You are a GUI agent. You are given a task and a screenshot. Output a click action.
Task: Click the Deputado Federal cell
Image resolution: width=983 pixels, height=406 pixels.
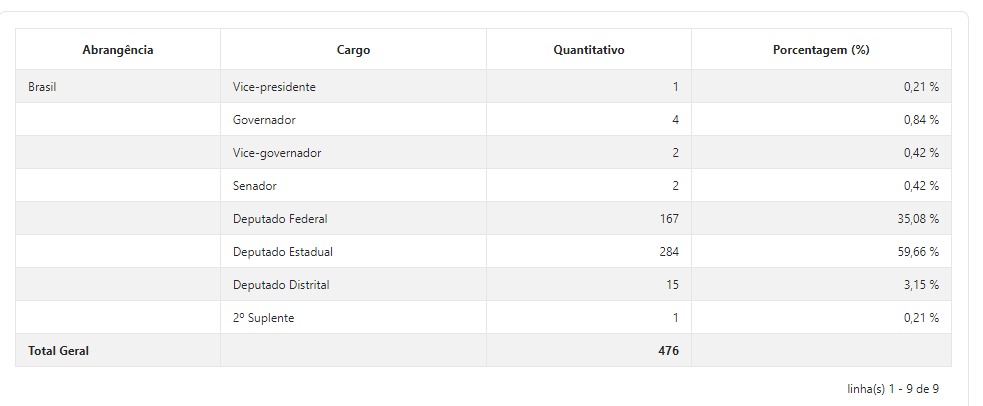(x=280, y=219)
